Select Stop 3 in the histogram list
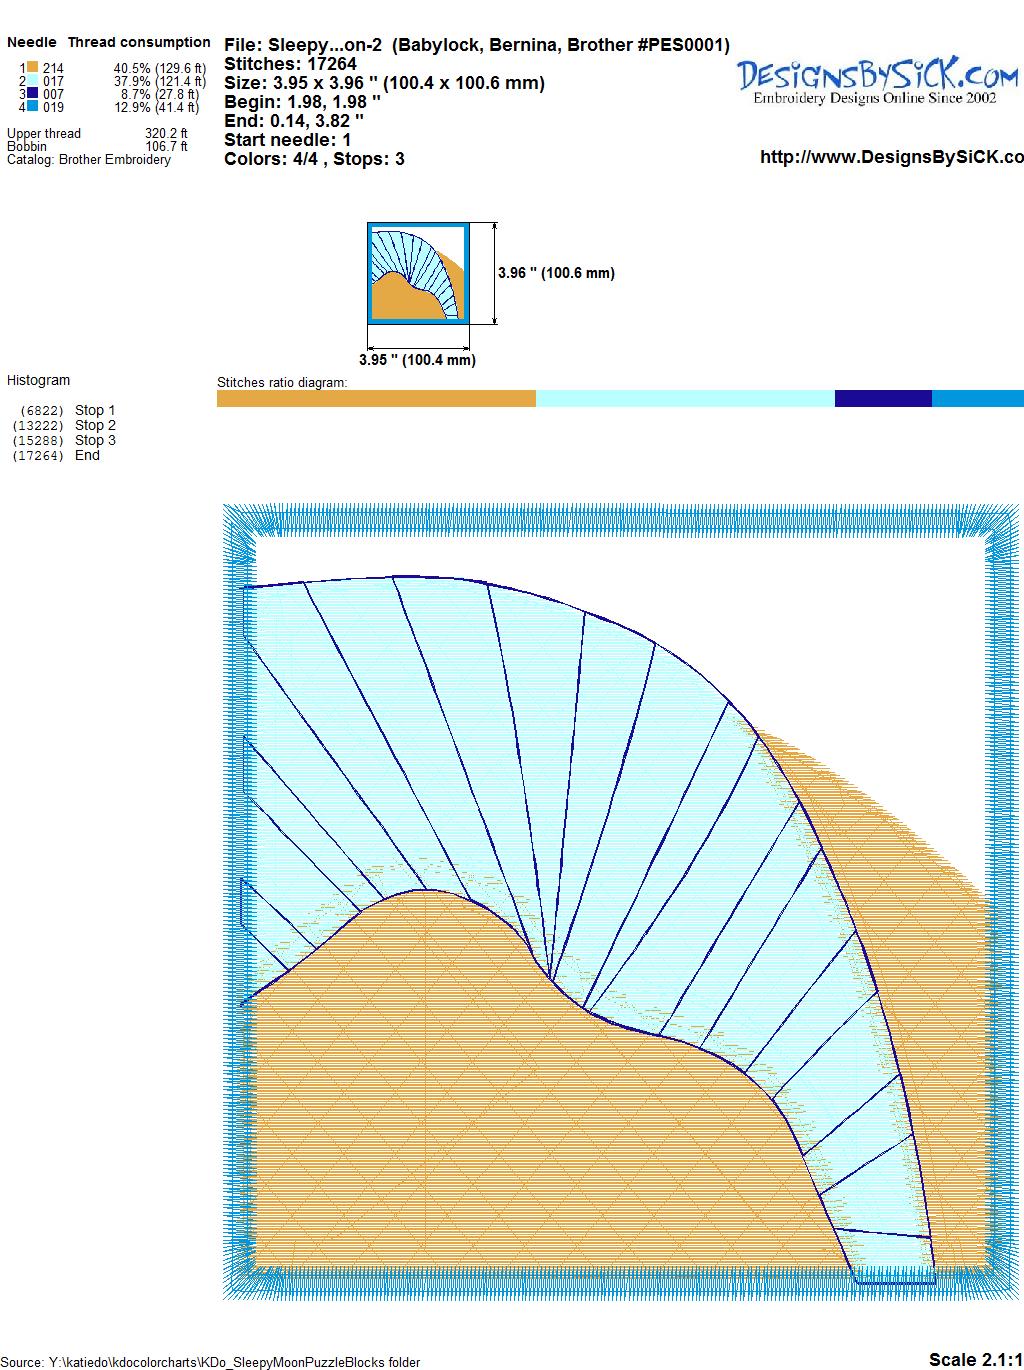The width and height of the screenshot is (1024, 1370). 95,440
